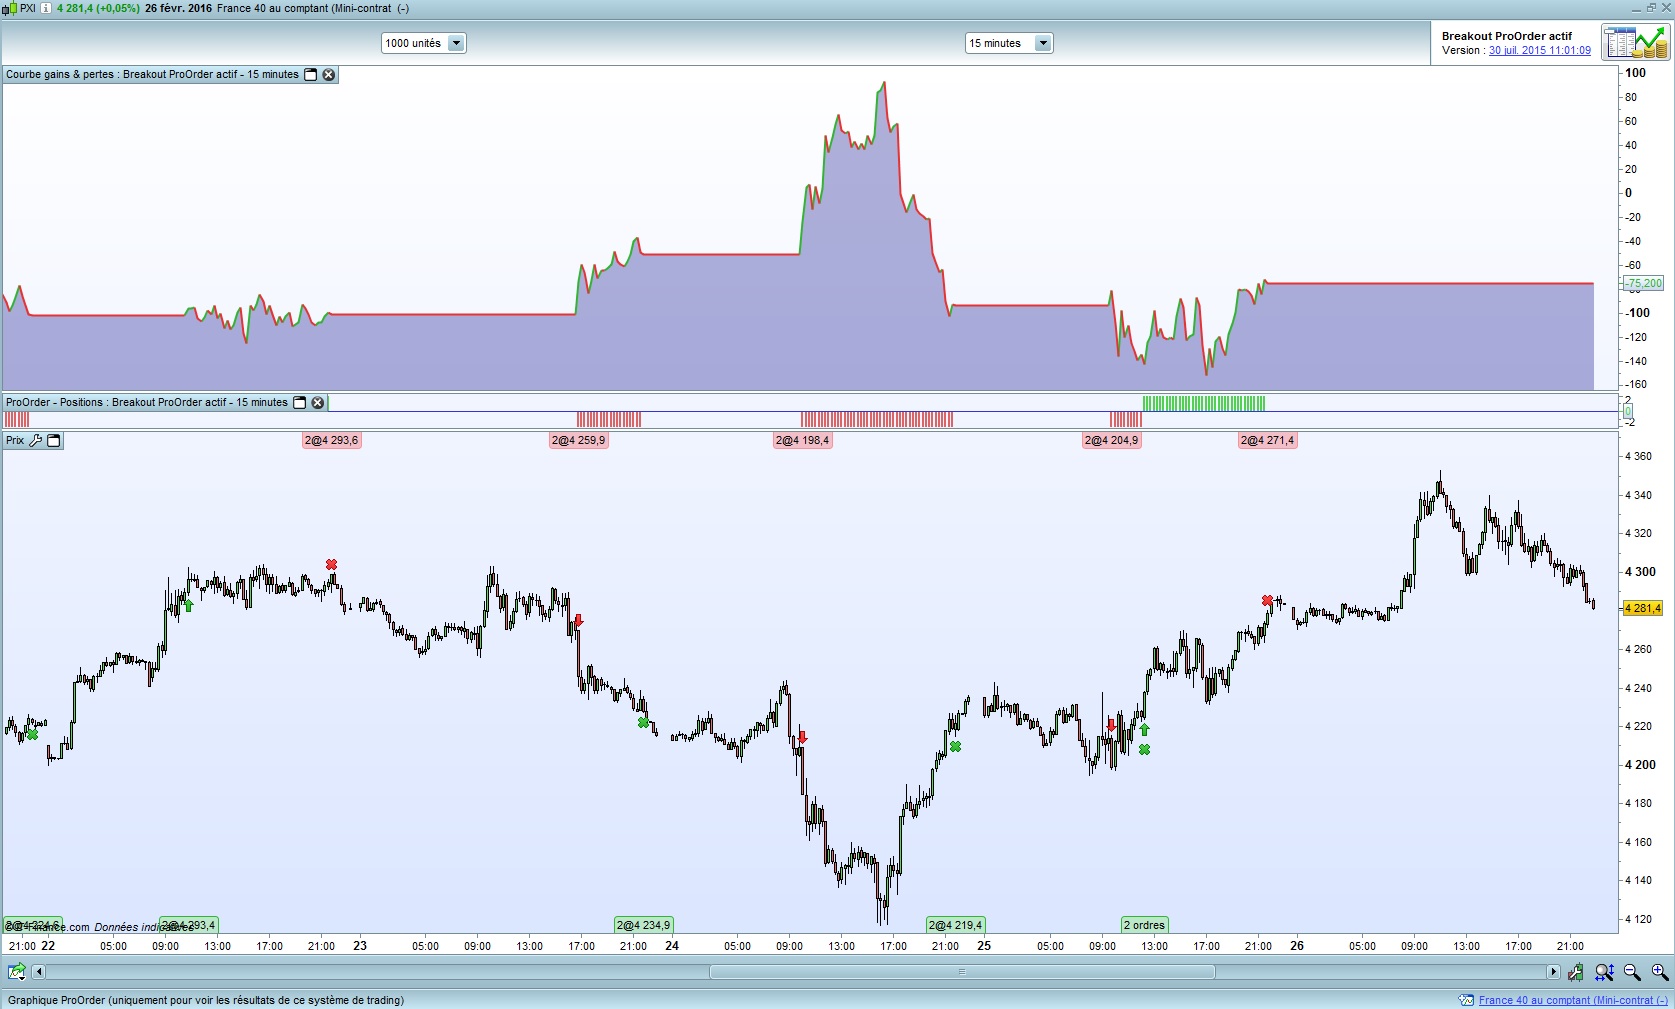Open the instrument info icon next to PXI
The image size is (1675, 1009).
click(x=46, y=8)
